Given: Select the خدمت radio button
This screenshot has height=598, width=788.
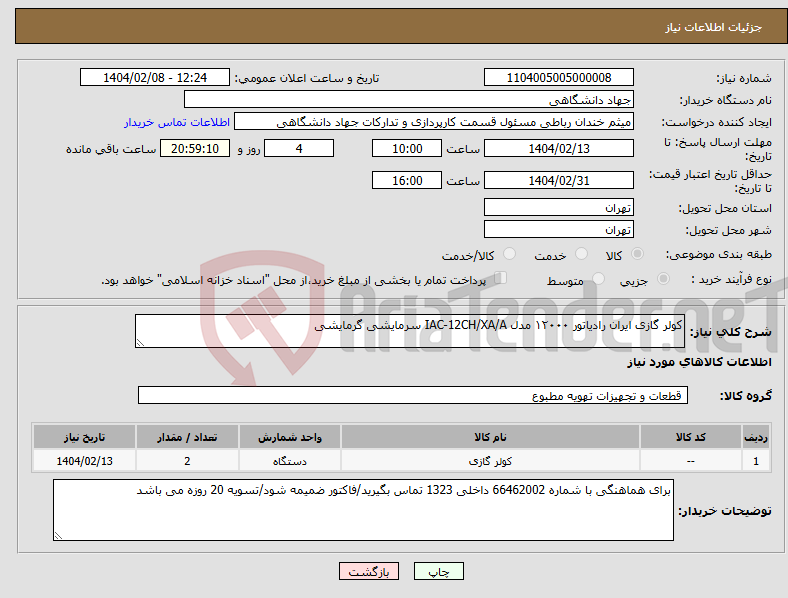Looking at the screenshot, I should [581, 254].
